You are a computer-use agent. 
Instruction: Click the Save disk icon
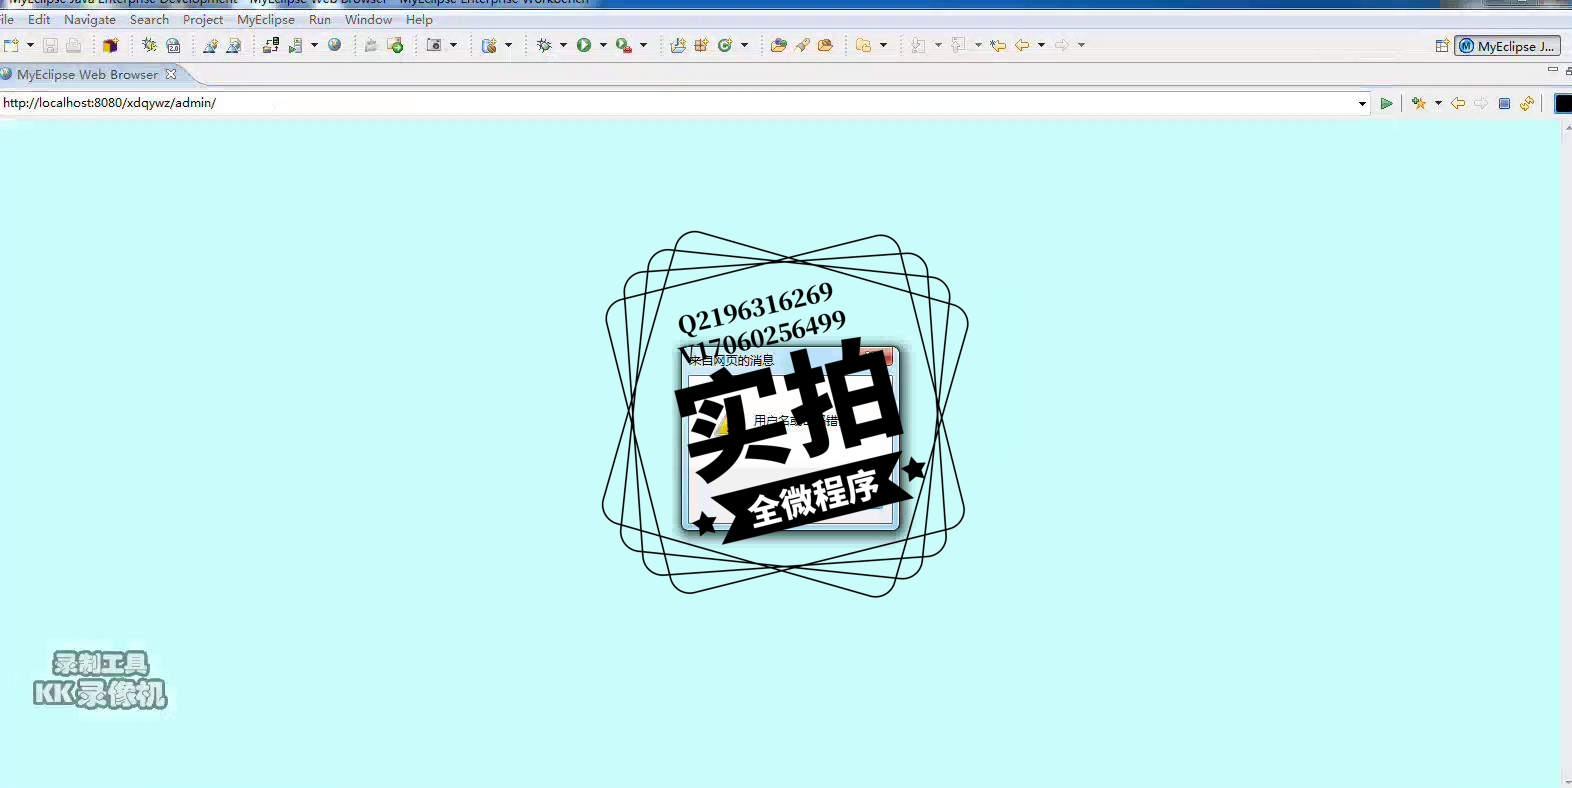pyautogui.click(x=50, y=45)
